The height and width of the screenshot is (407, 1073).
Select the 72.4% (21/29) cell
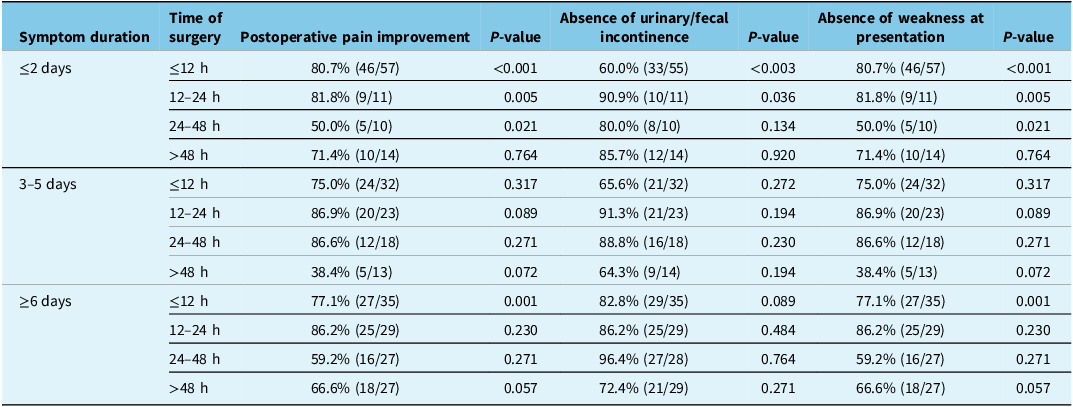coord(643,388)
